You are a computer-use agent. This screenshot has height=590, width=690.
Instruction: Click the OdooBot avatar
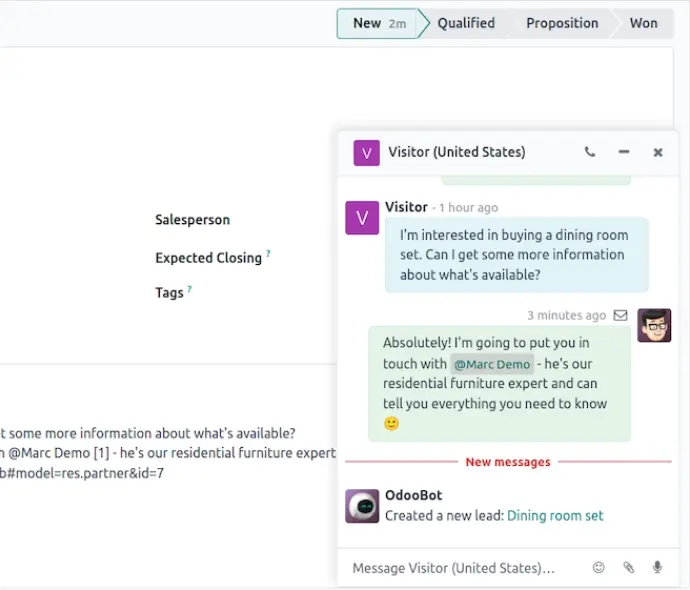click(x=362, y=506)
